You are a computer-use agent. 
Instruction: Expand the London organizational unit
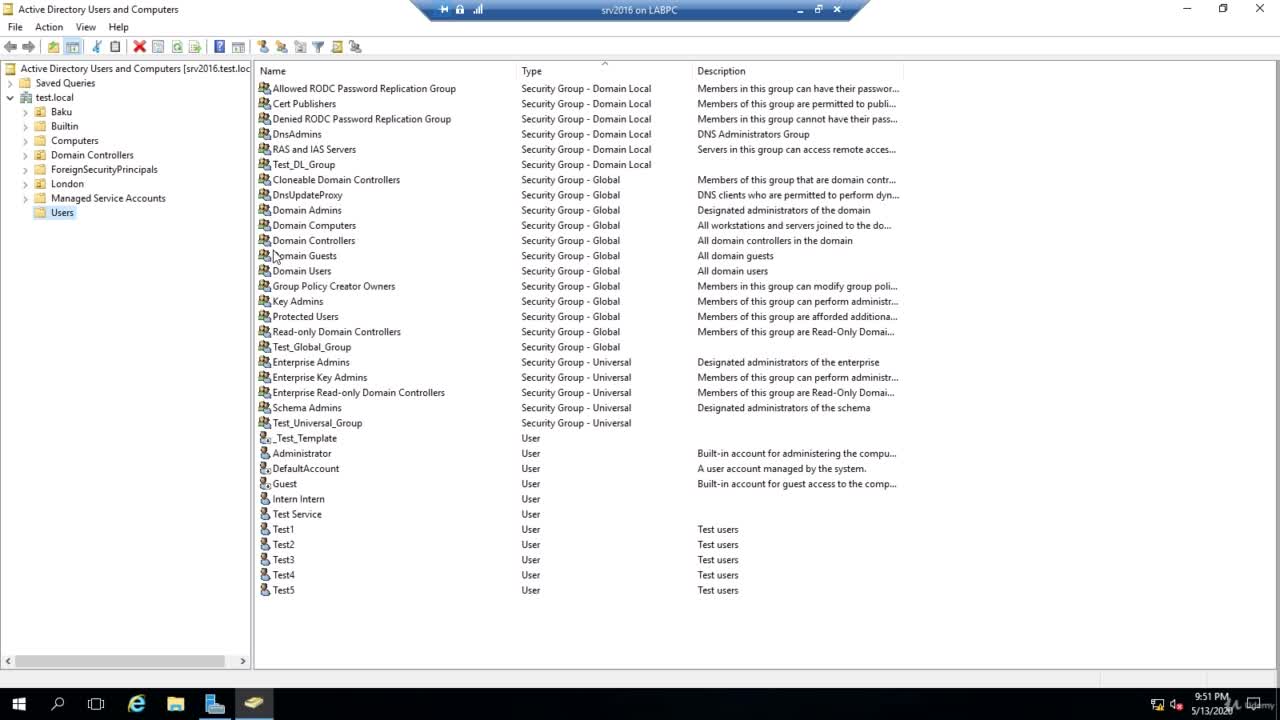(26, 184)
